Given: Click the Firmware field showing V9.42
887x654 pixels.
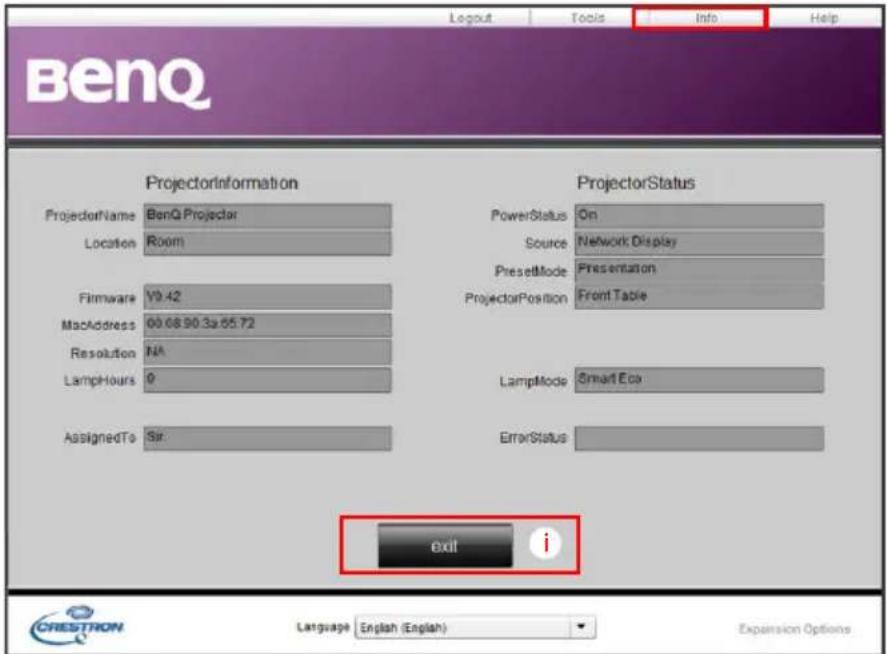Looking at the screenshot, I should (x=268, y=297).
